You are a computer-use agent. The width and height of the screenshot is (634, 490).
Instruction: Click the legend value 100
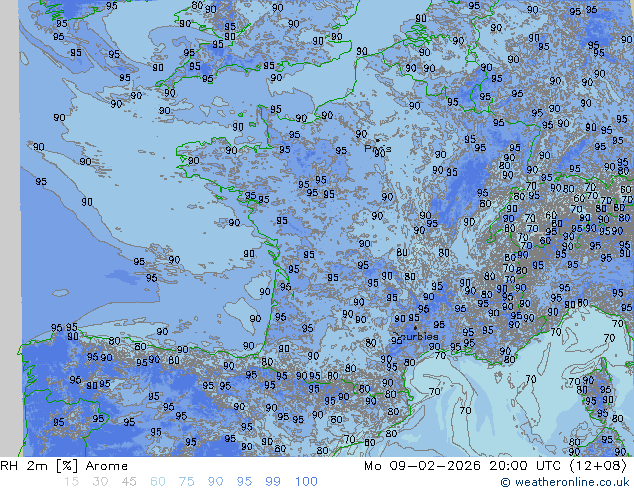tap(306, 482)
